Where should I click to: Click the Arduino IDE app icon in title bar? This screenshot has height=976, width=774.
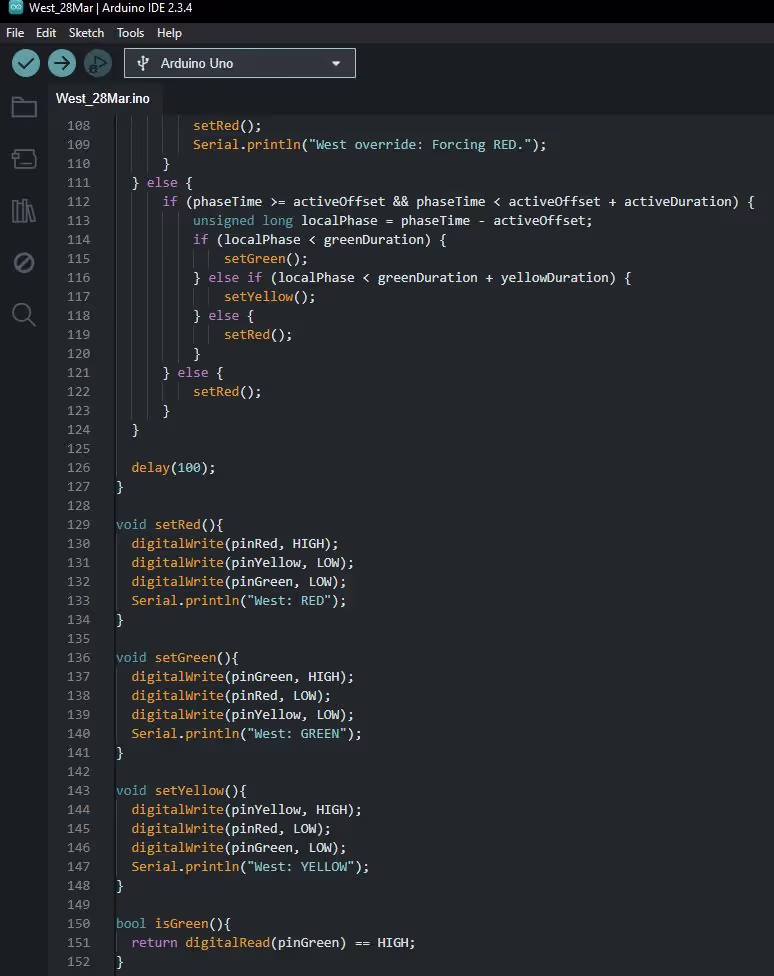point(14,8)
